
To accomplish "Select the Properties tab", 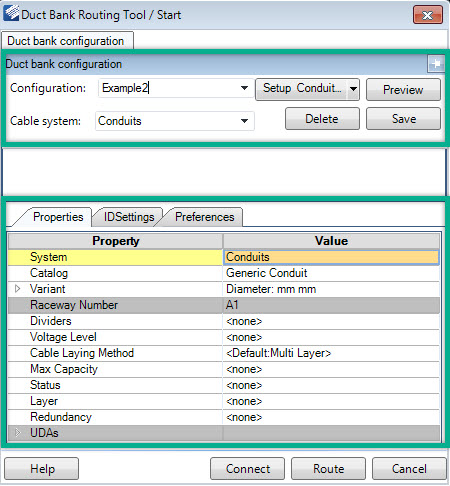I will [58, 217].
